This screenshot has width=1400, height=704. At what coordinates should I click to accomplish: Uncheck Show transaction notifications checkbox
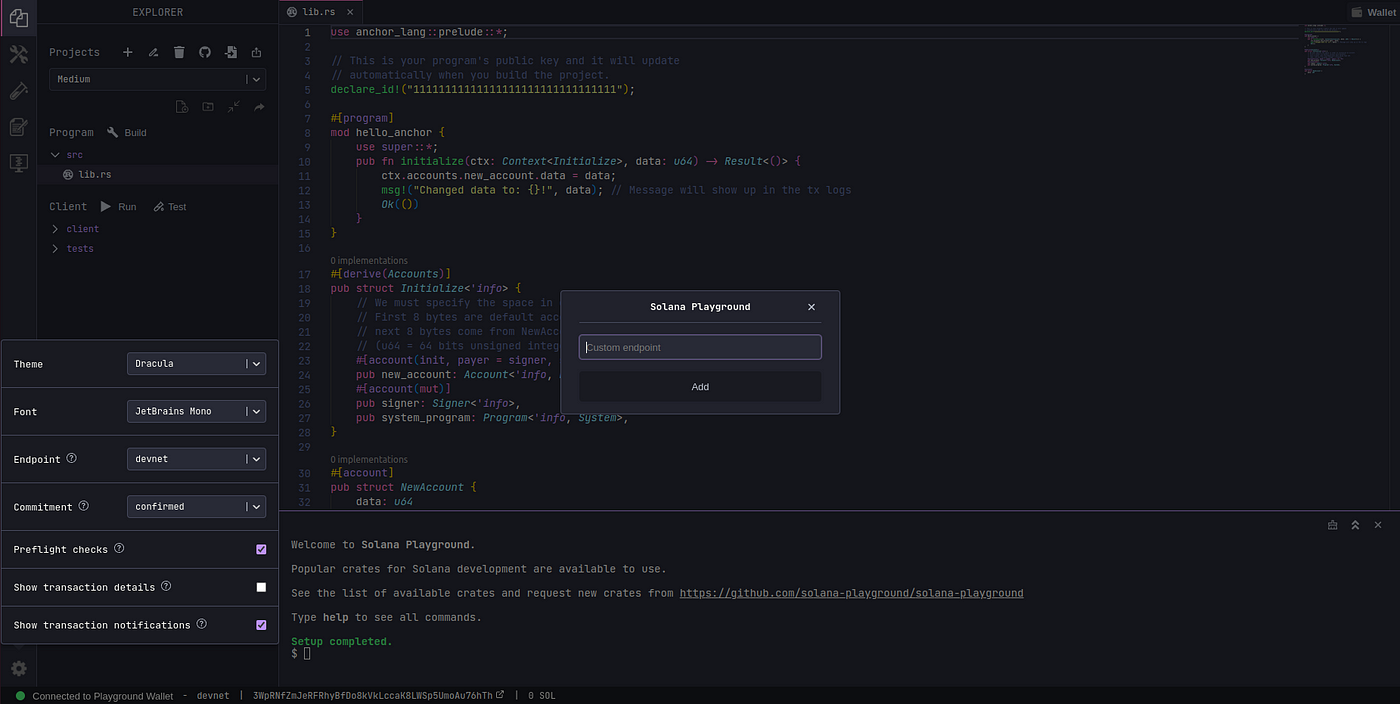(261, 625)
